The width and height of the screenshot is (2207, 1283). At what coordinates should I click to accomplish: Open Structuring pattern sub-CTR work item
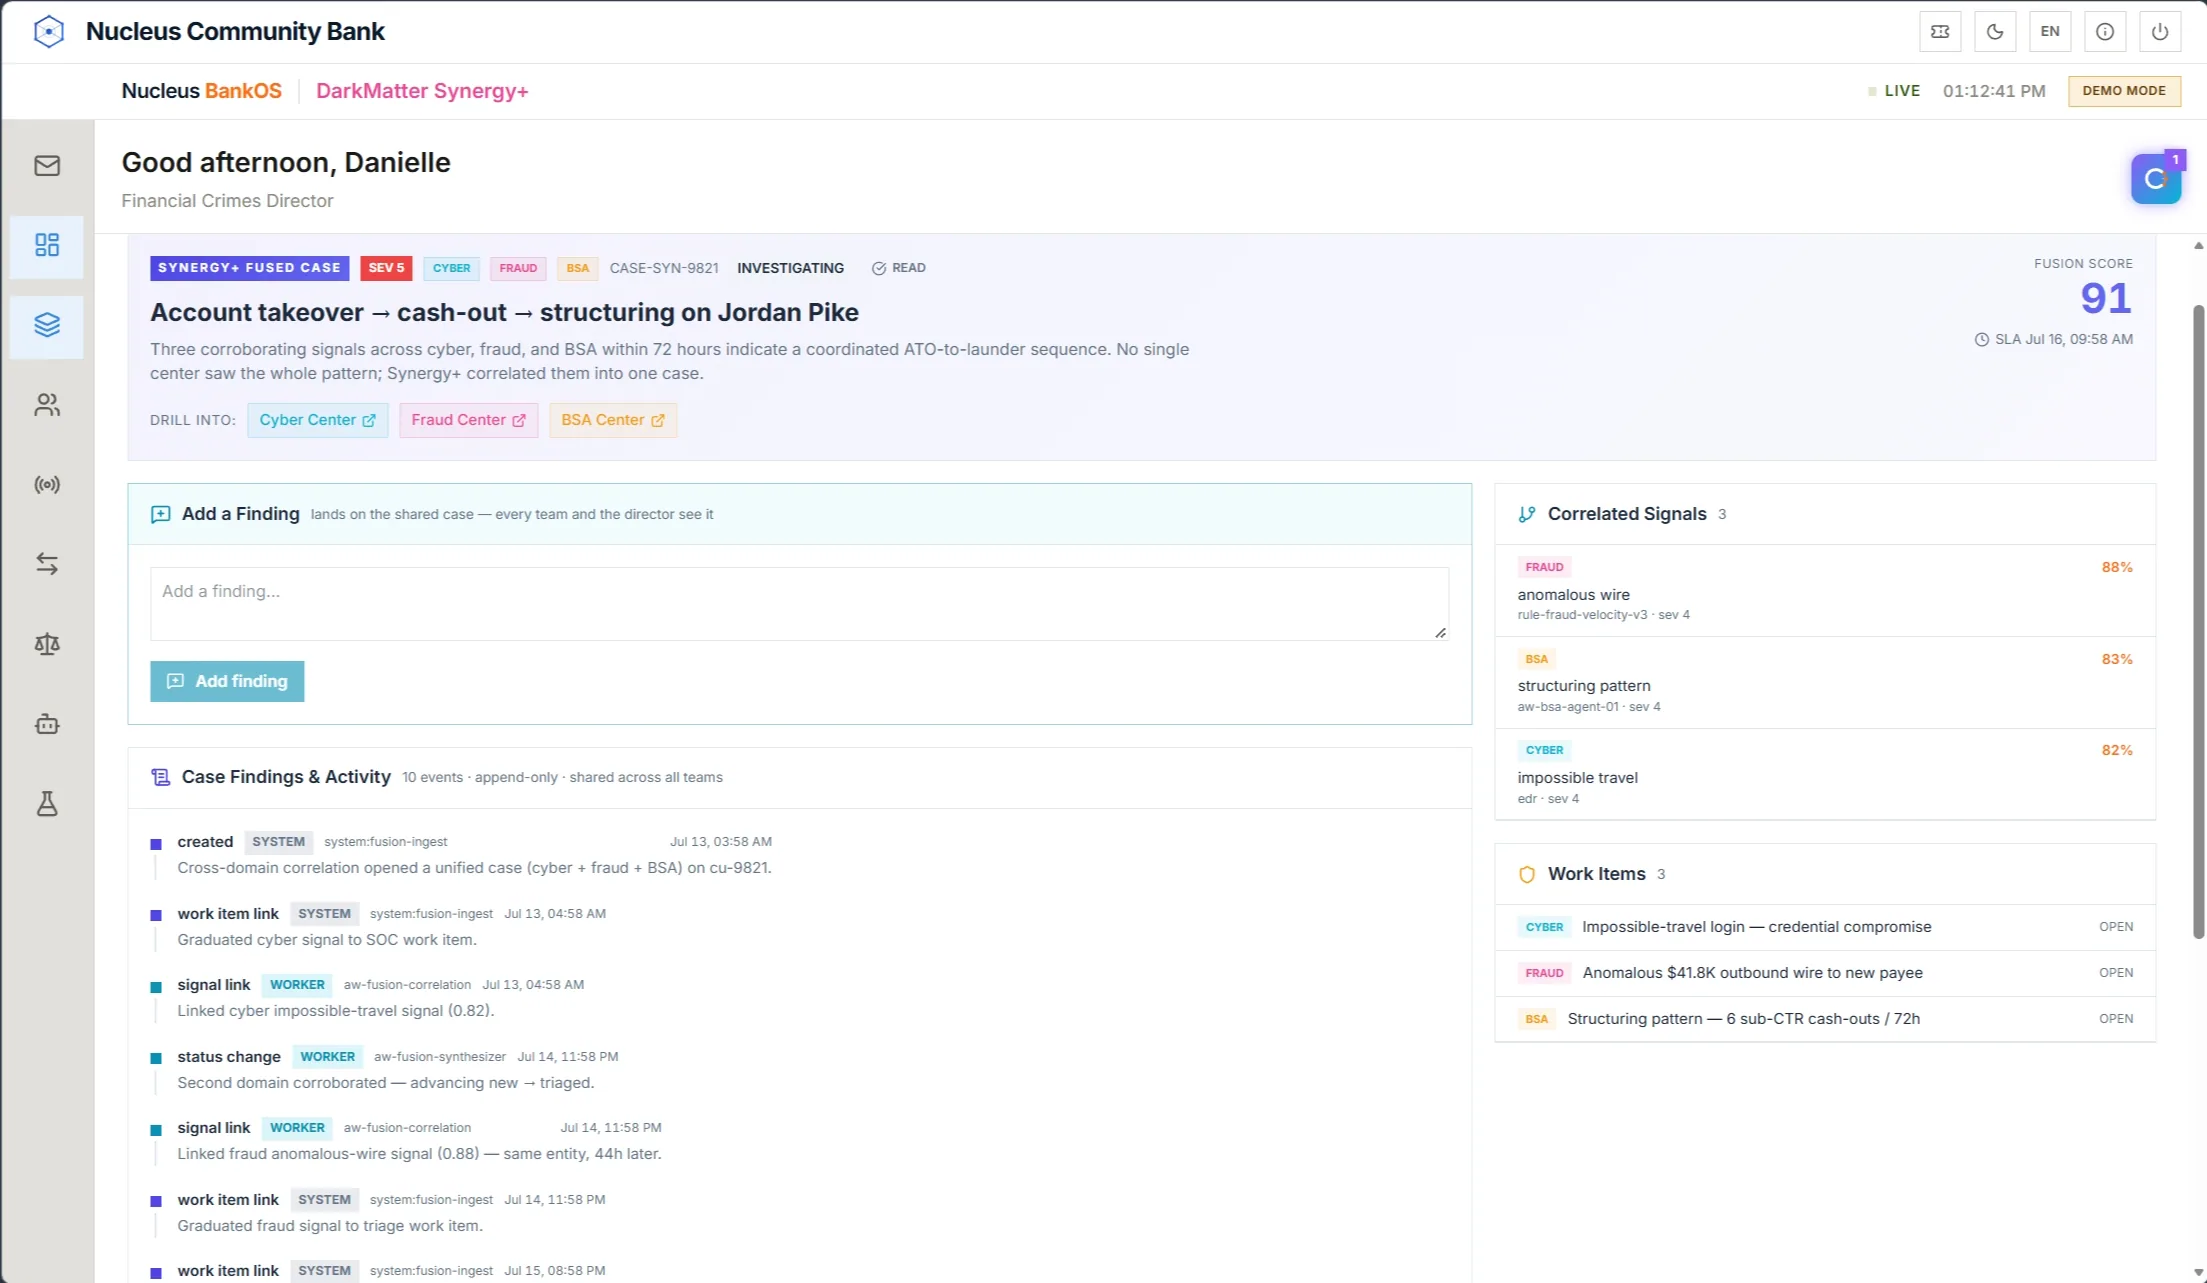pyautogui.click(x=1825, y=1019)
